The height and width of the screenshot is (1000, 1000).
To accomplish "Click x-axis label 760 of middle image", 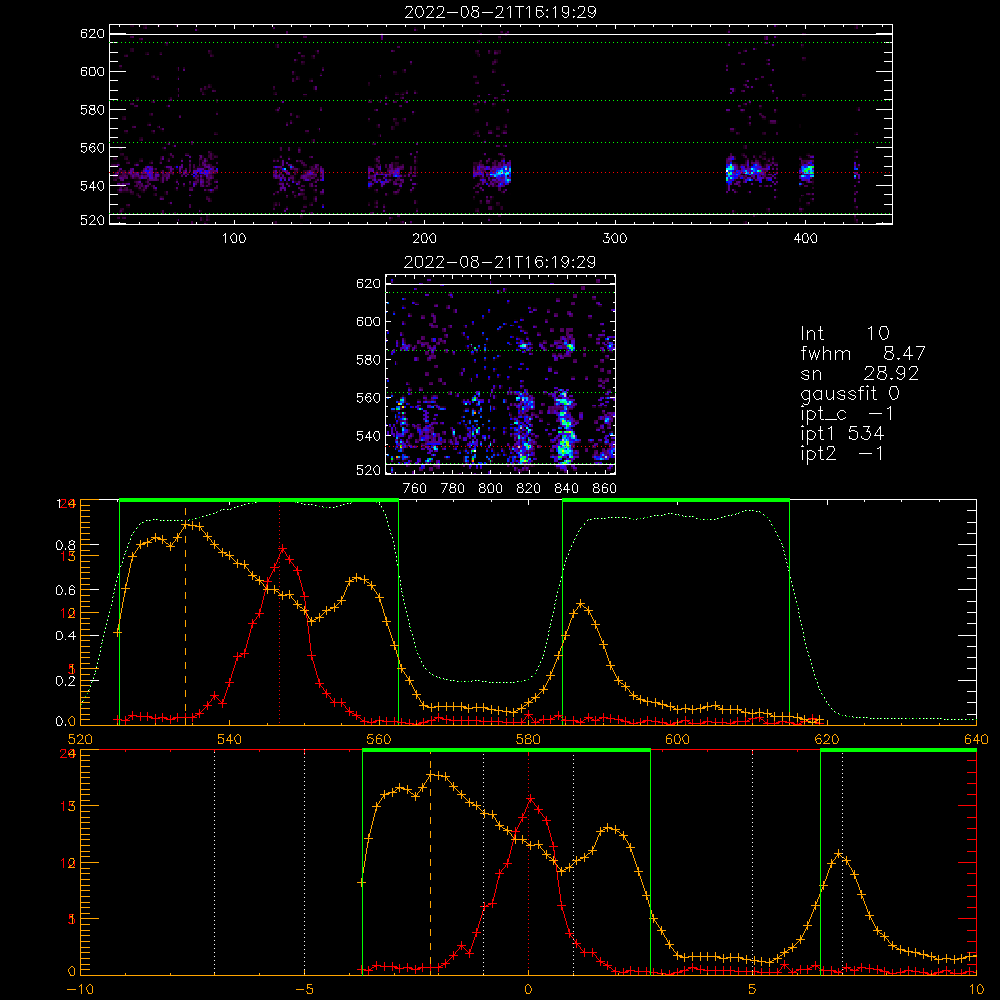I will [x=415, y=489].
